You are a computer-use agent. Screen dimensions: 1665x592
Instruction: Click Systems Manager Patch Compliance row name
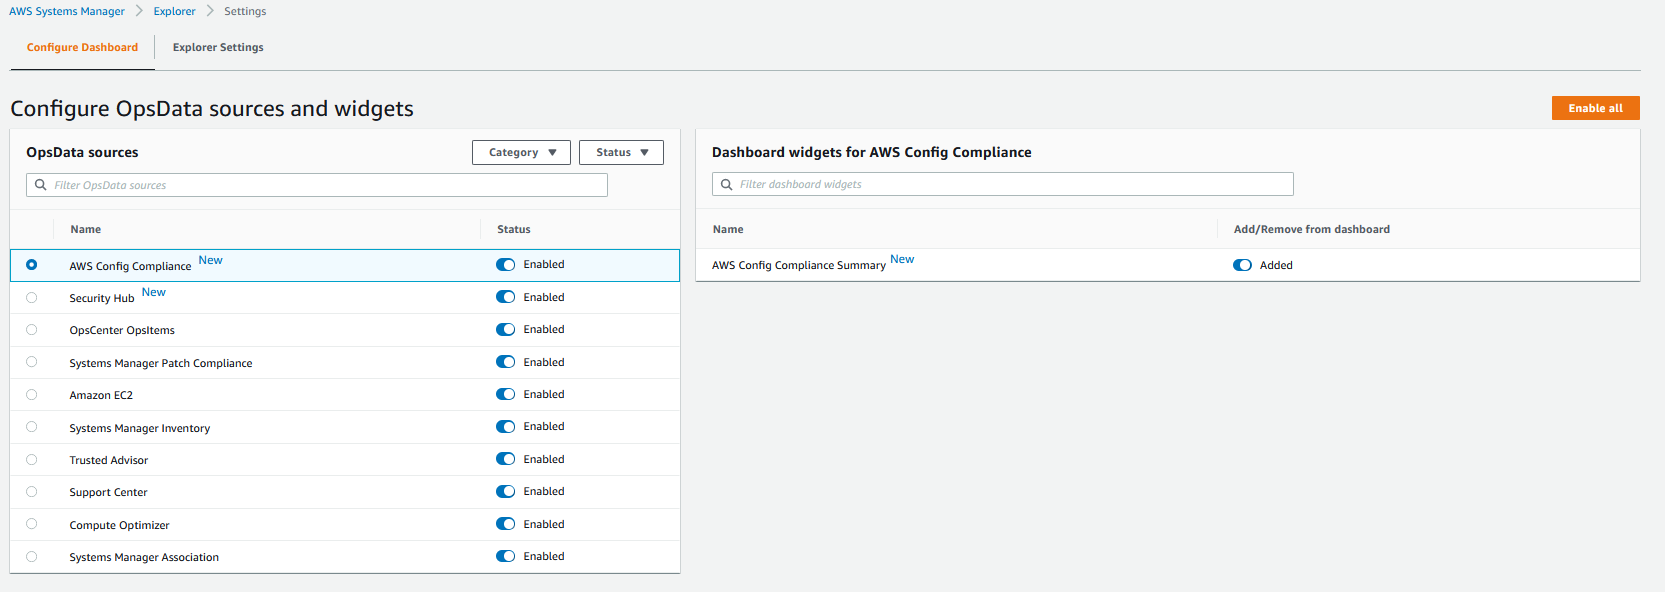click(x=161, y=363)
